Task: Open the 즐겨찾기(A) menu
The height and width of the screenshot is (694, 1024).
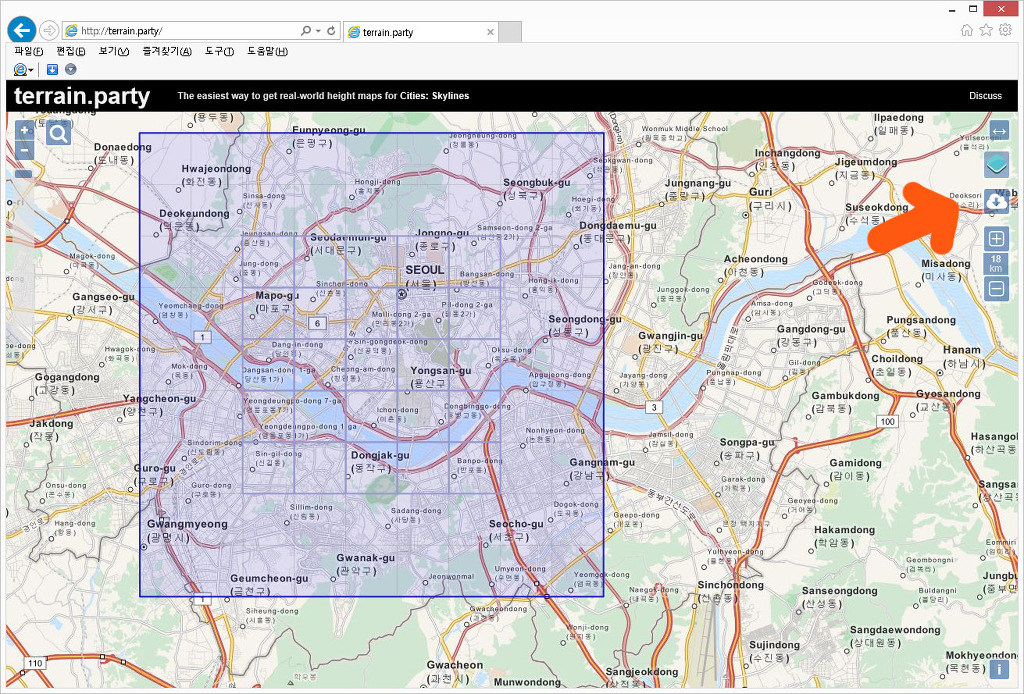Action: point(166,51)
